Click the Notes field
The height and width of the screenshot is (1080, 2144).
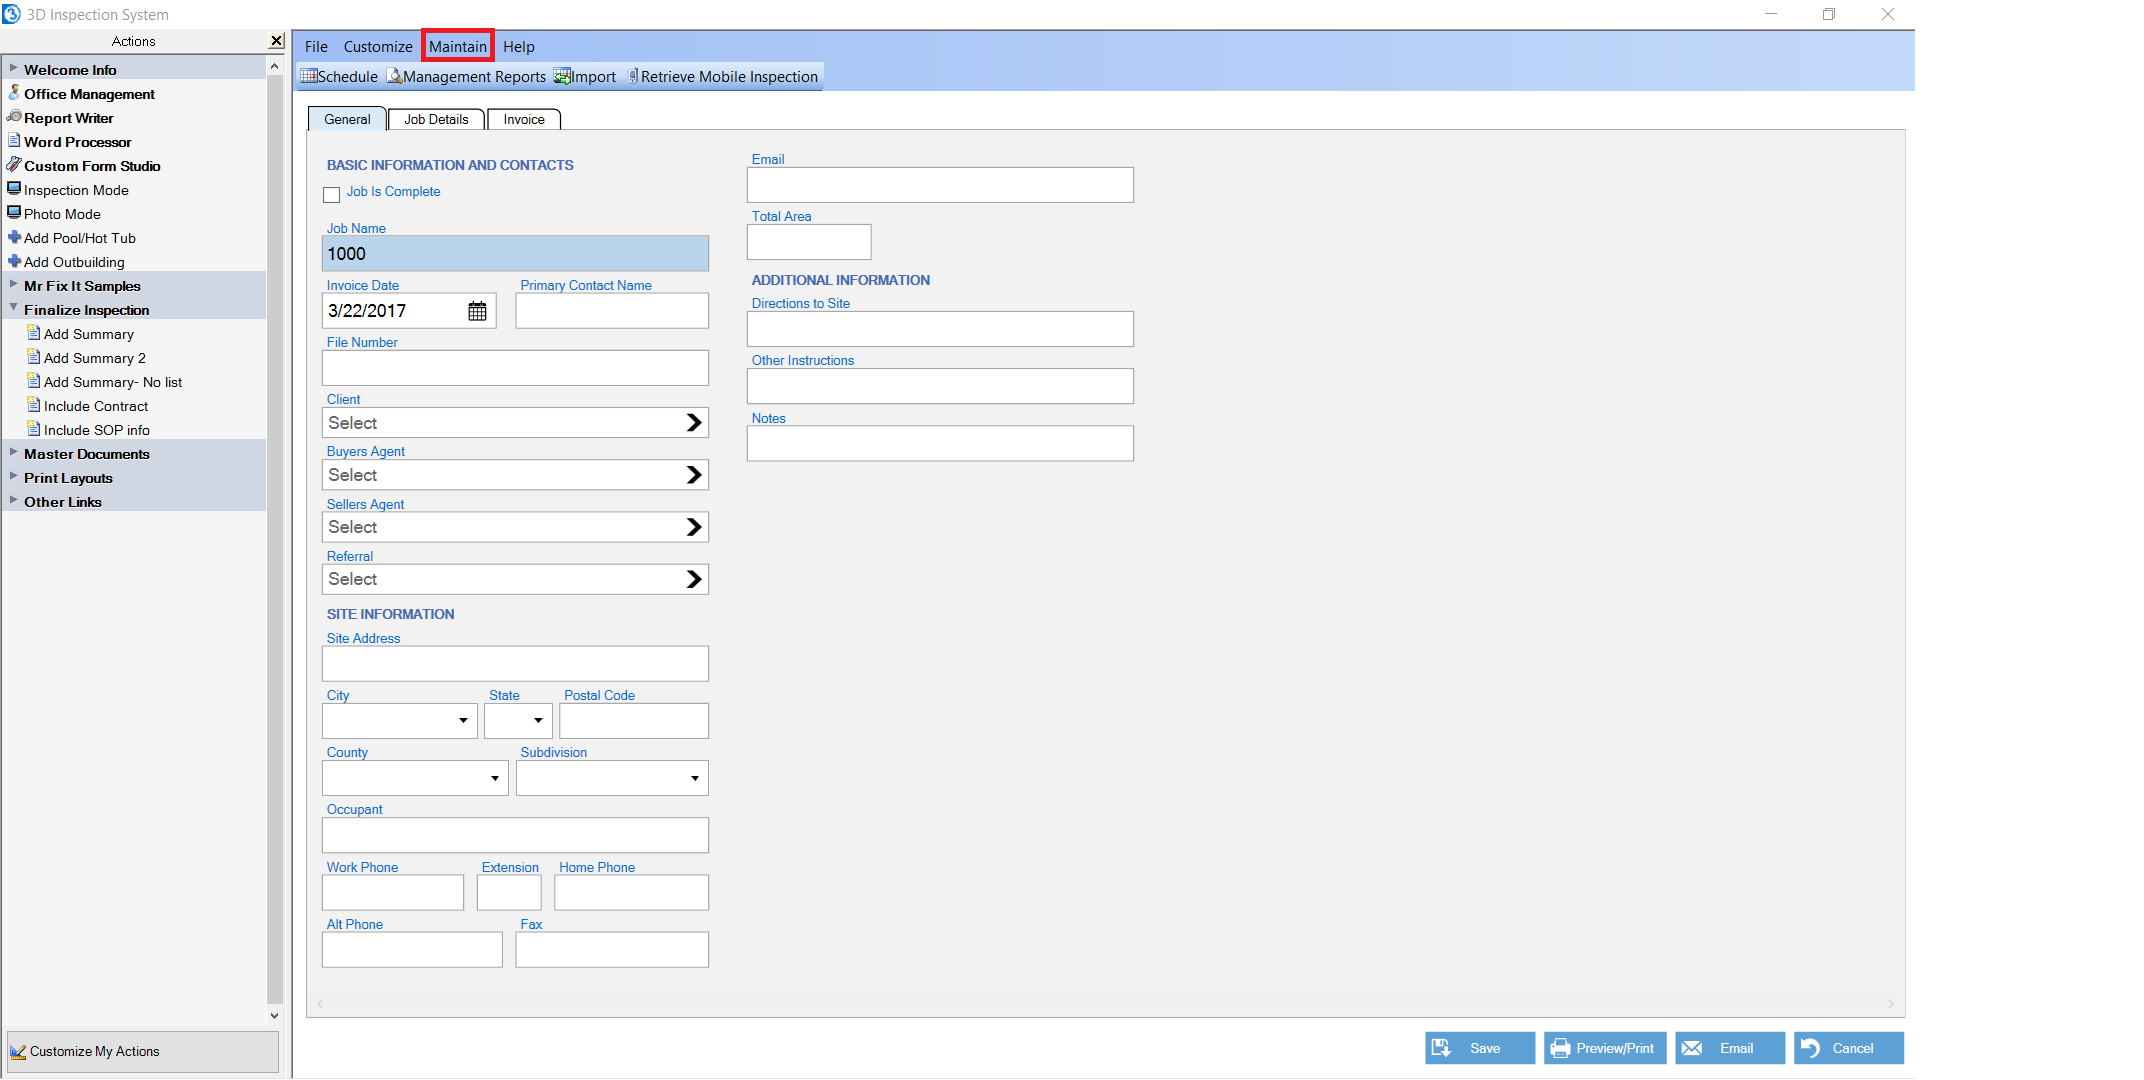point(940,444)
